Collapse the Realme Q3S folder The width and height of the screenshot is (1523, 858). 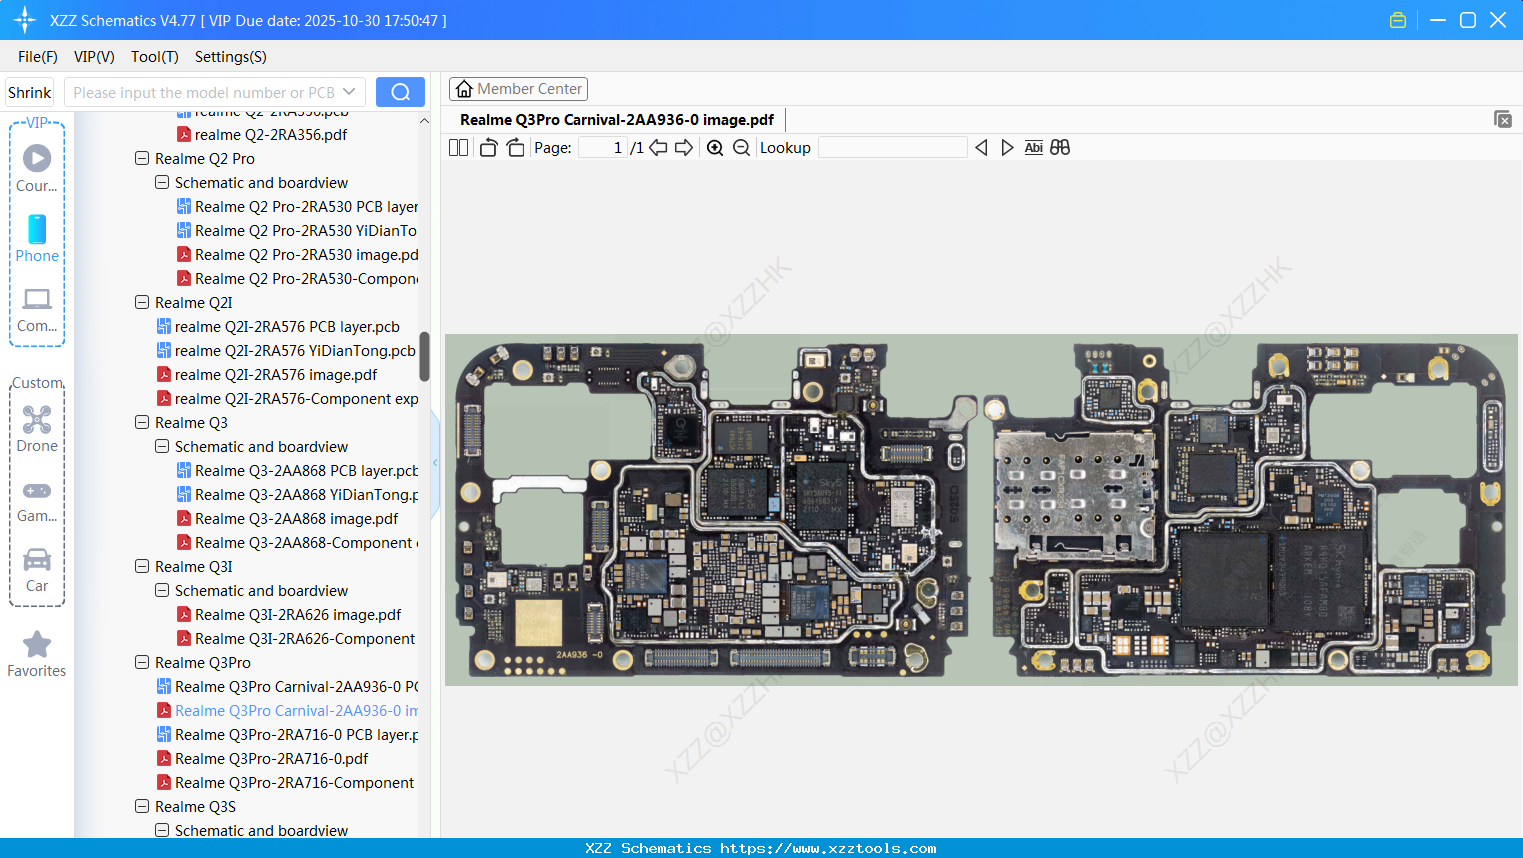[142, 807]
